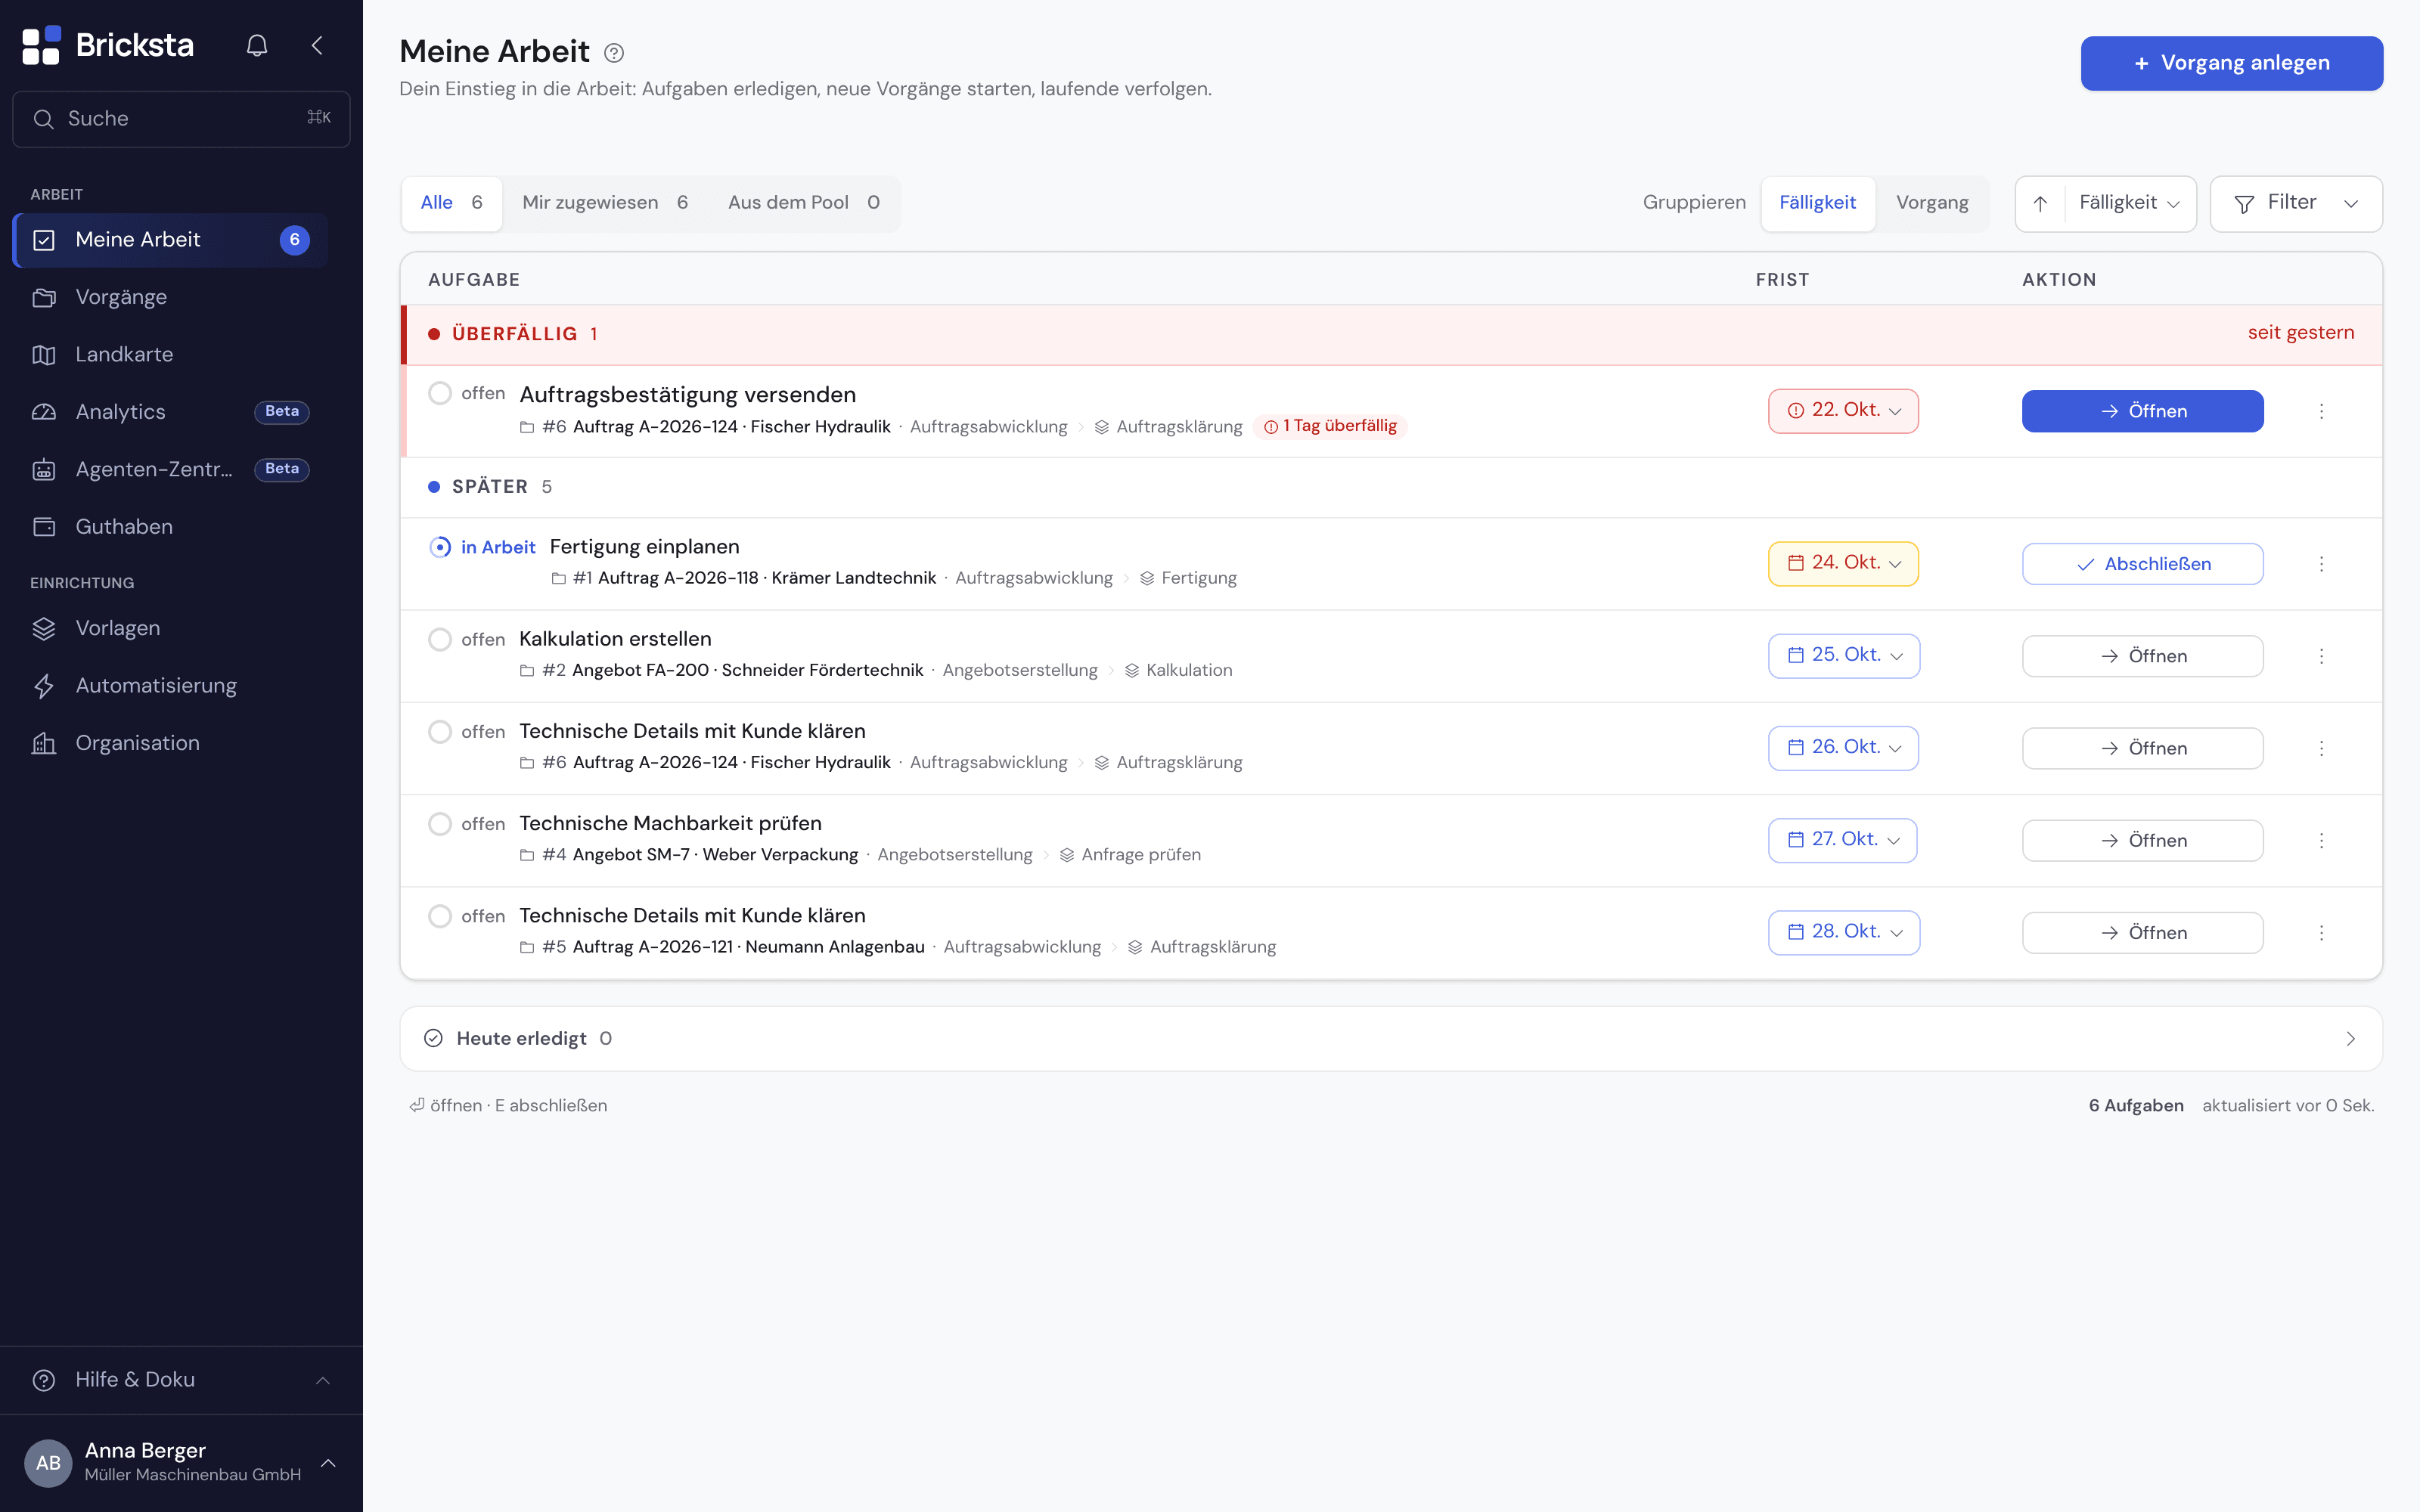Focus the Suche search field
This screenshot has height=1512, width=2420.
(x=181, y=119)
